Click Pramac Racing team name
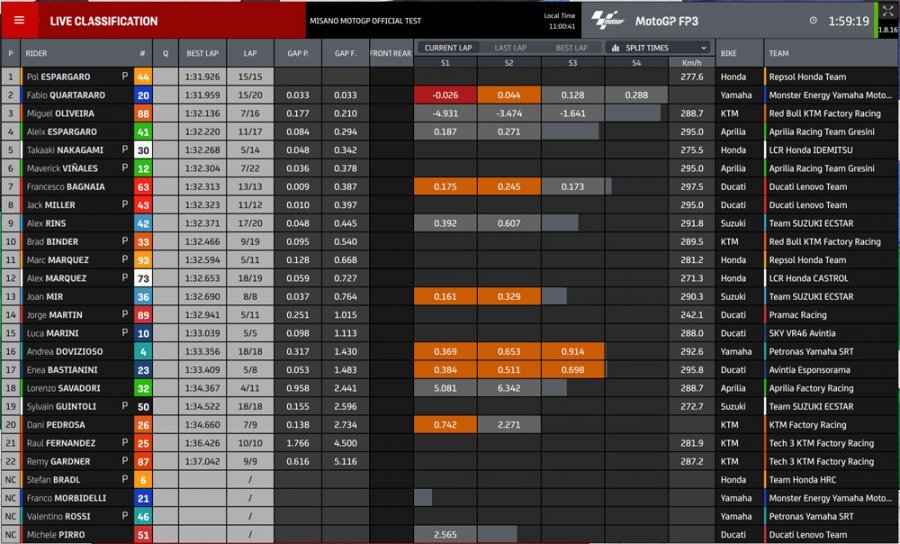900x544 pixels. click(x=798, y=316)
